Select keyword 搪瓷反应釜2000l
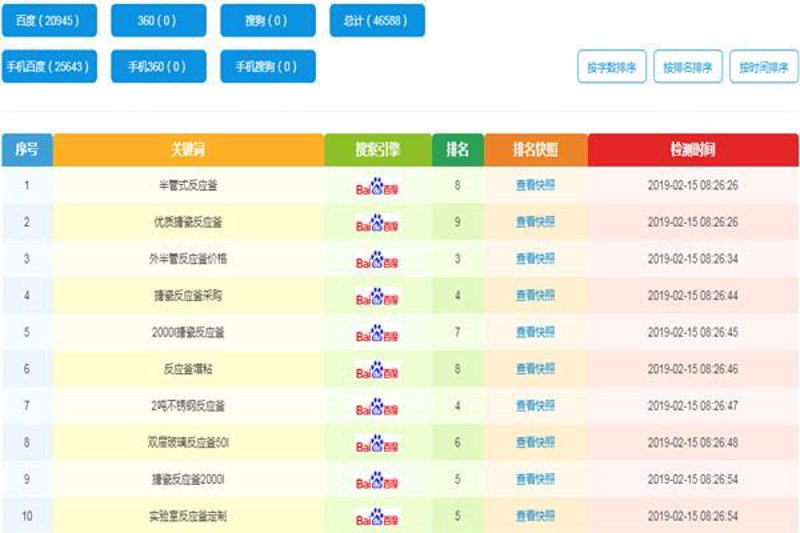Image resolution: width=800 pixels, height=533 pixels. point(188,479)
